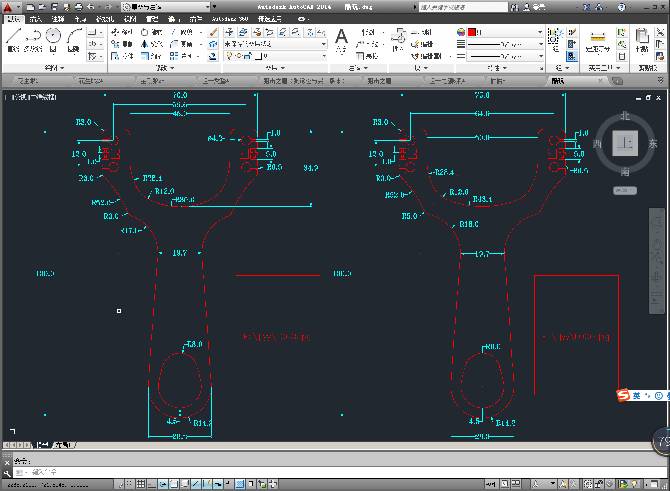Screen dimensions: 670x491
Task: Click the Sogou input method S icon
Action: point(623,395)
